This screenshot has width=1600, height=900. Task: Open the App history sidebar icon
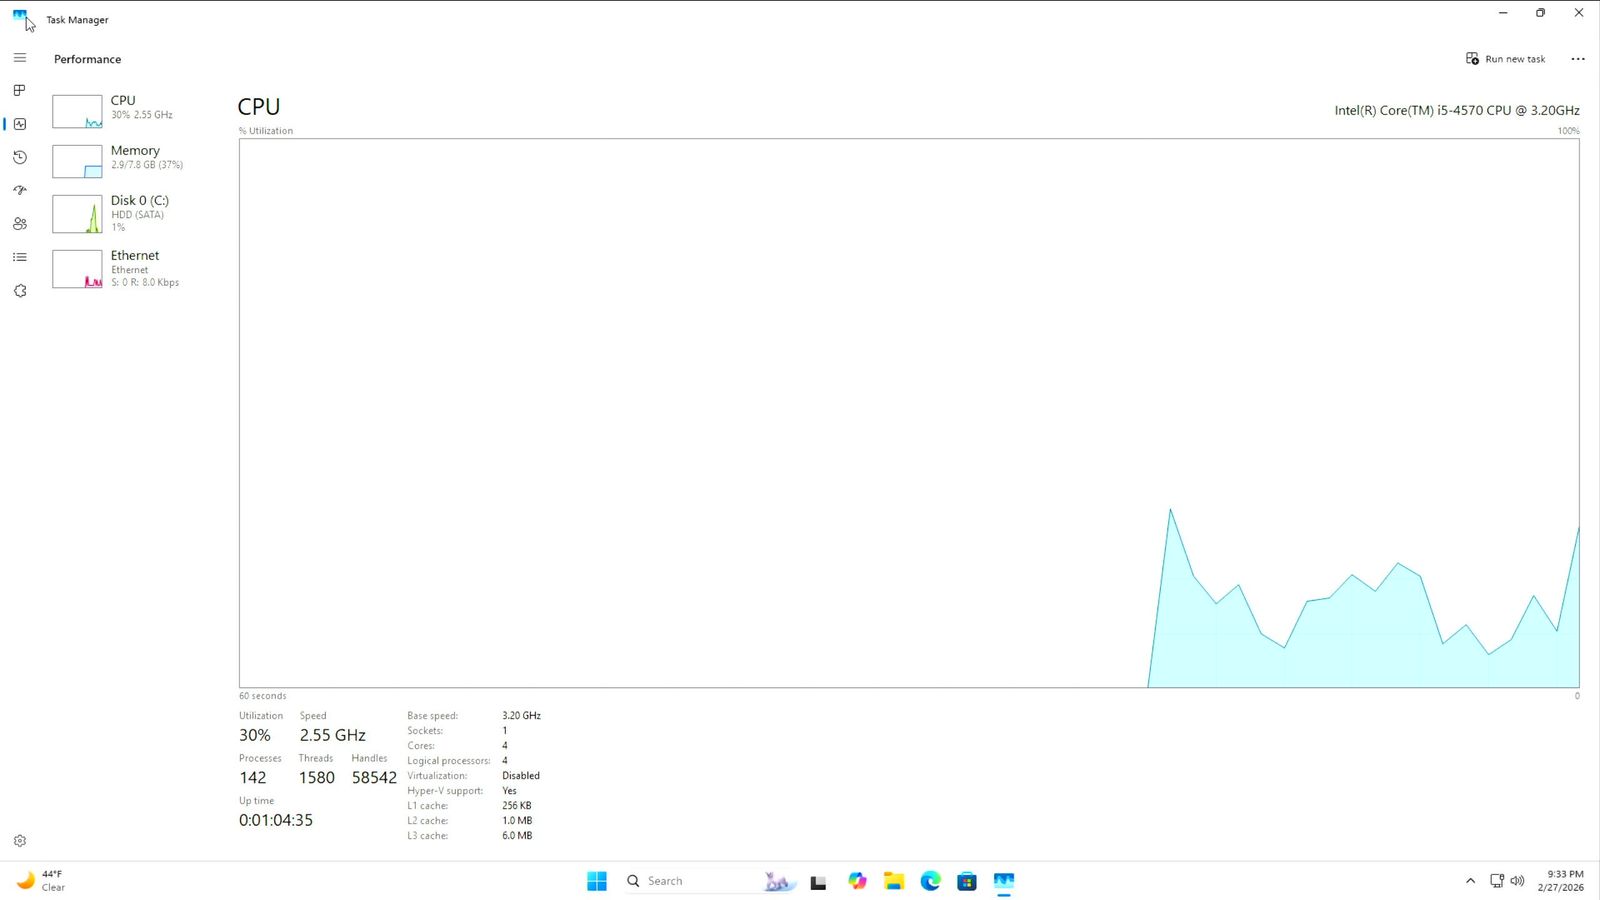point(19,157)
